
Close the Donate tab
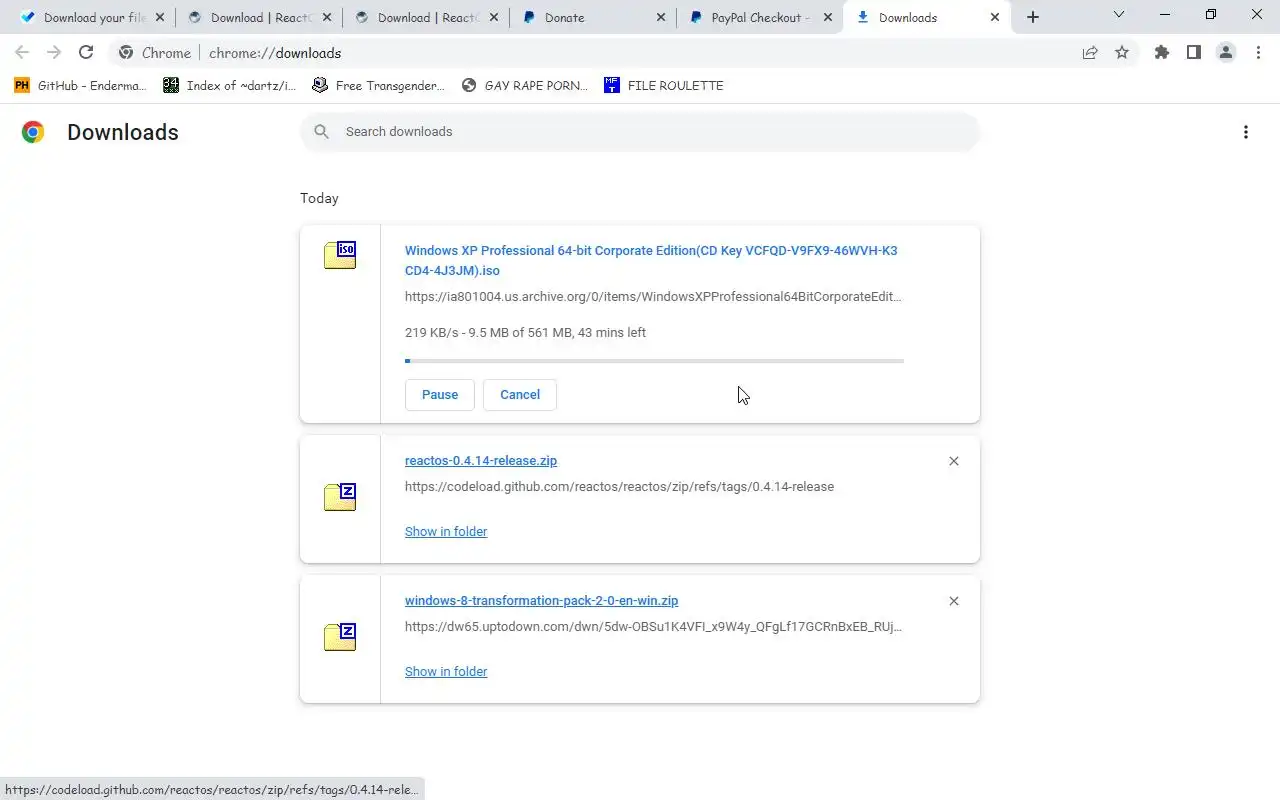661,17
